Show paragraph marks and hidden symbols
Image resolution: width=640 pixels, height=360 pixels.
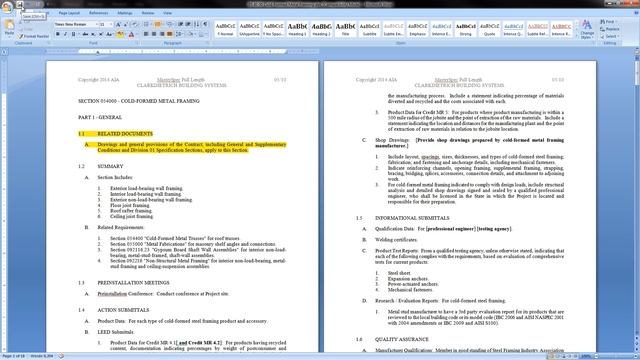206,24
